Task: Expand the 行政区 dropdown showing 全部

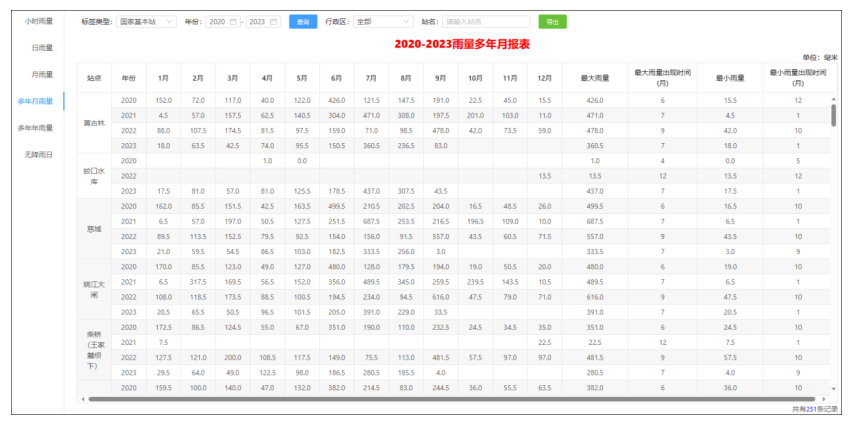Action: [x=383, y=22]
